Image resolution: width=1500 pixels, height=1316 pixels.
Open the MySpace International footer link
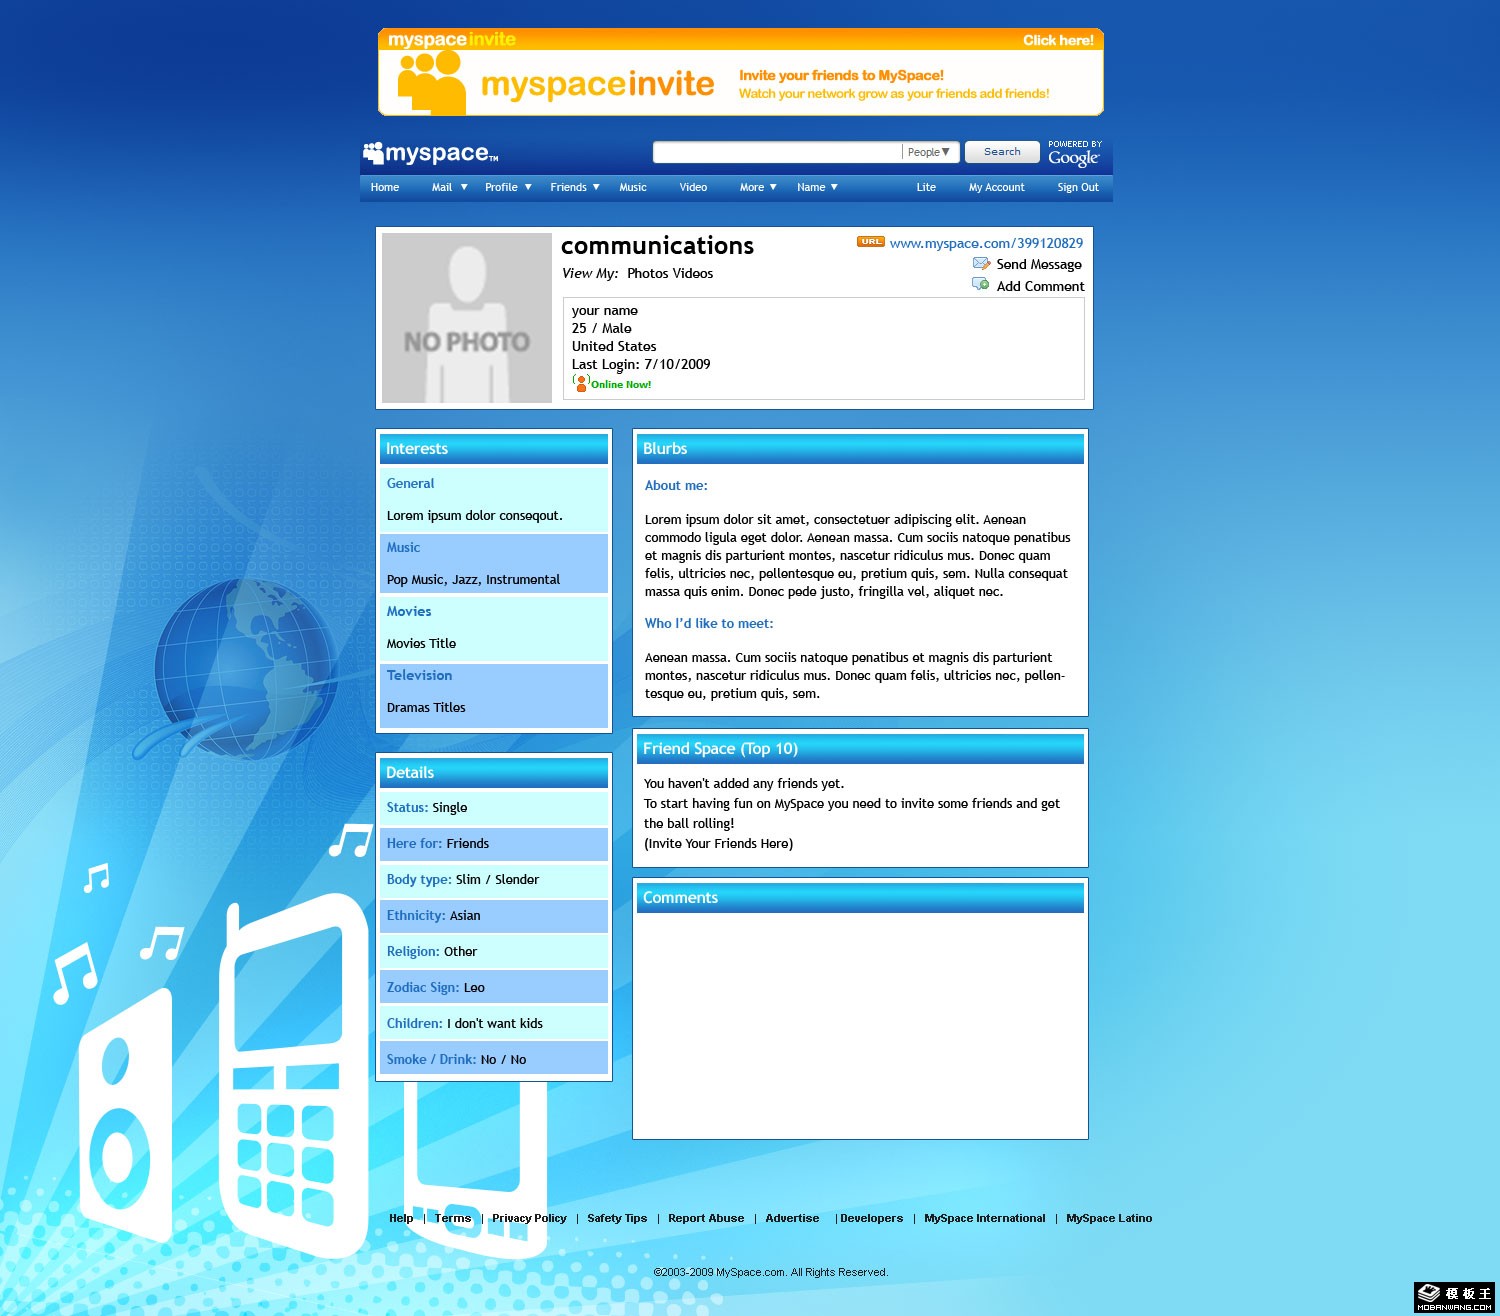tap(985, 1218)
